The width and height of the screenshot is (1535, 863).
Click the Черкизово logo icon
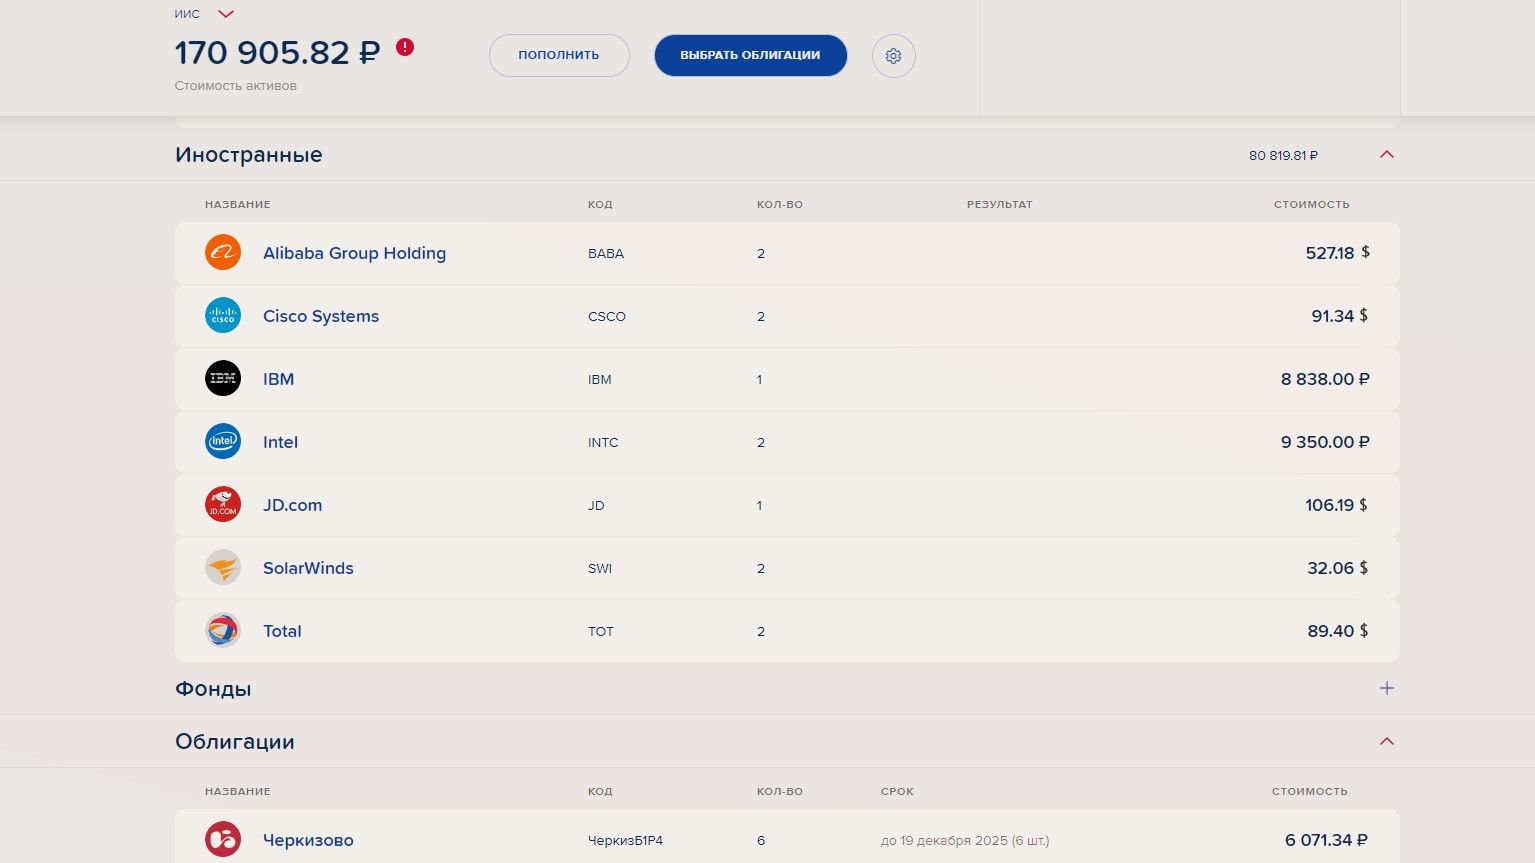click(223, 840)
